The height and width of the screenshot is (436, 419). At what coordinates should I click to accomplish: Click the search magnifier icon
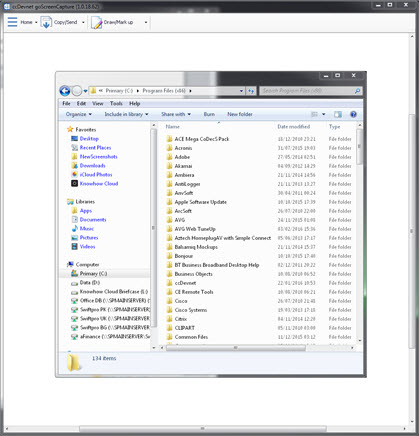pyautogui.click(x=357, y=91)
